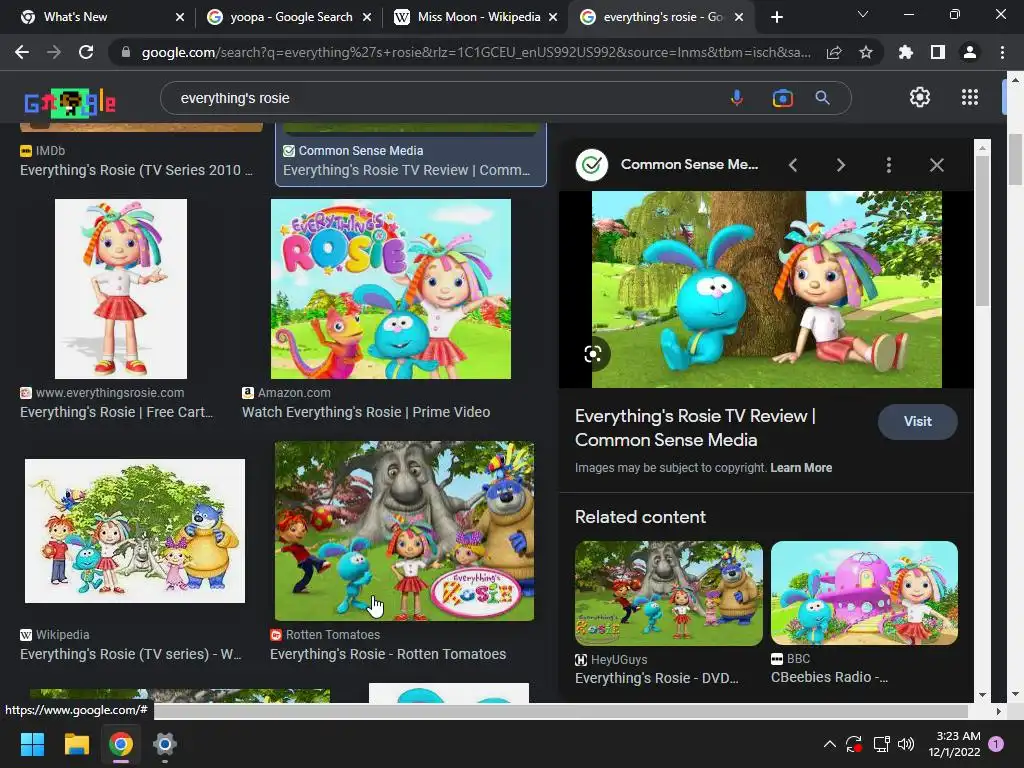This screenshot has width=1024, height=768.
Task: Open Chrome's three-dot menu
Action: click(x=1002, y=52)
